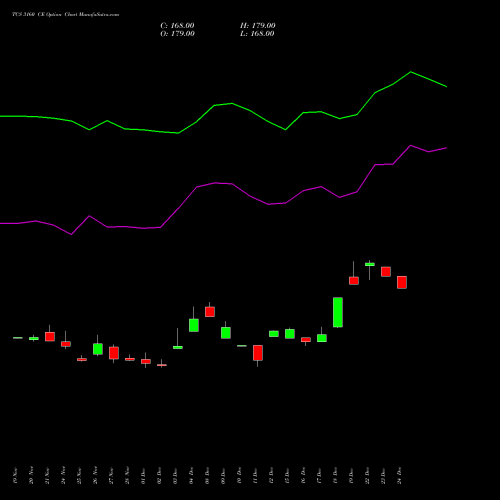Click the low value L: 168.00
Viewport: 500px width, 500px height.
coord(257,34)
